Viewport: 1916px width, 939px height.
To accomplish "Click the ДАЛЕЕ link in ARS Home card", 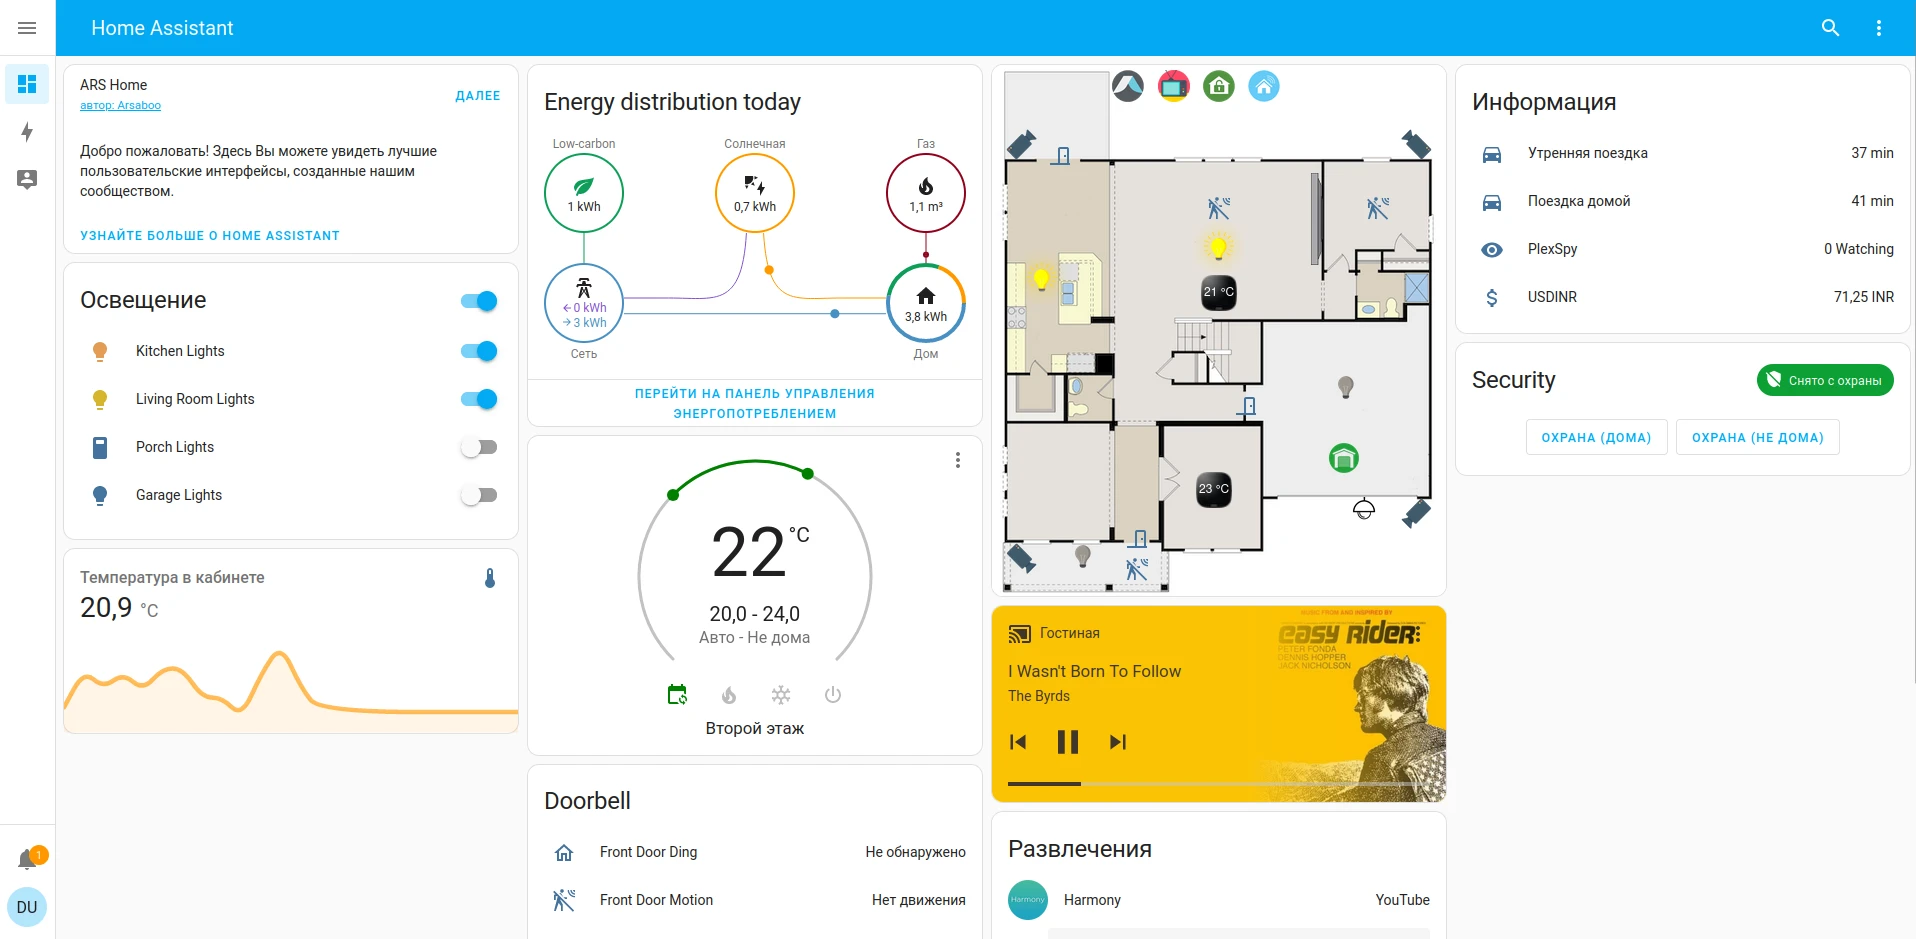I will tap(477, 96).
